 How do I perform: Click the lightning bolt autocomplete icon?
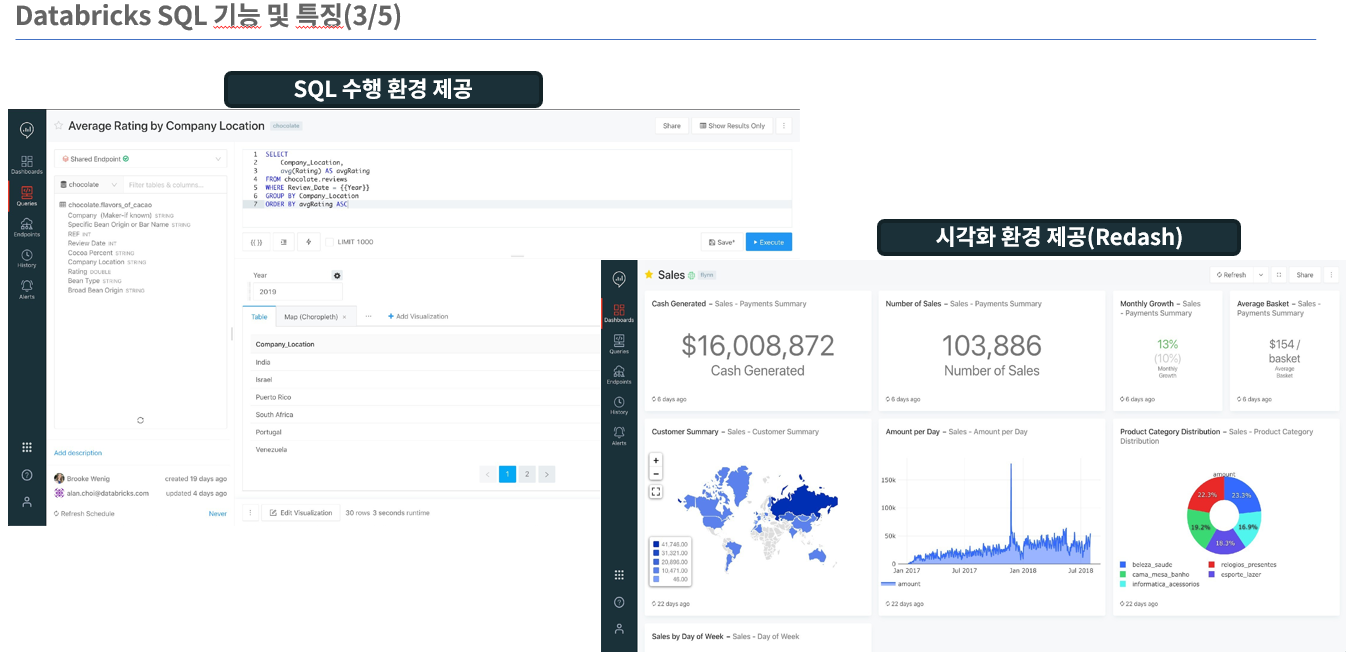(309, 242)
